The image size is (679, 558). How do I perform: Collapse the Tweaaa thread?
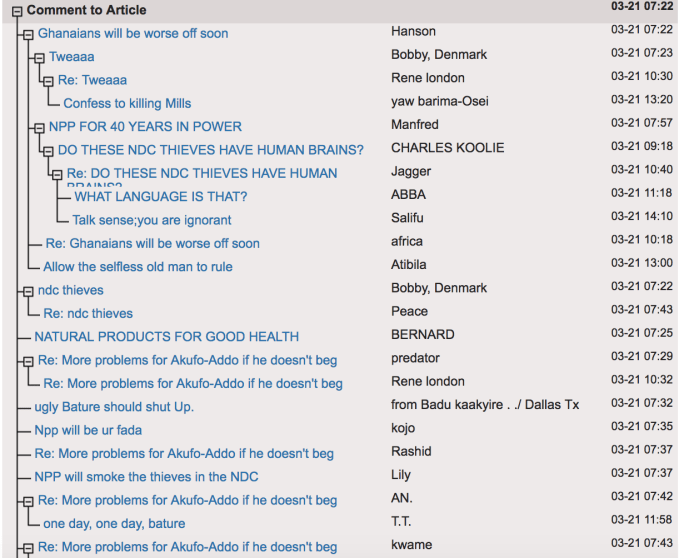click(39, 57)
